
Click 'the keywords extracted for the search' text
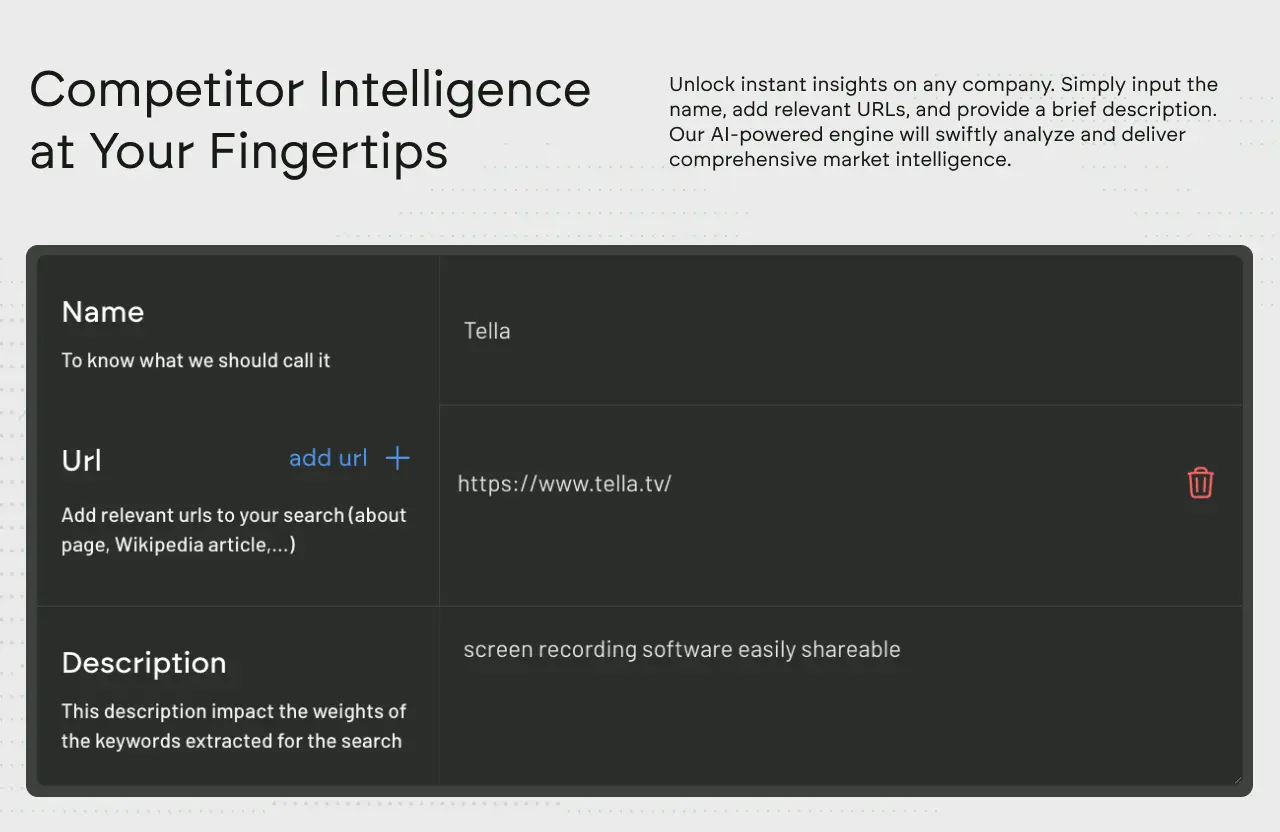point(232,741)
